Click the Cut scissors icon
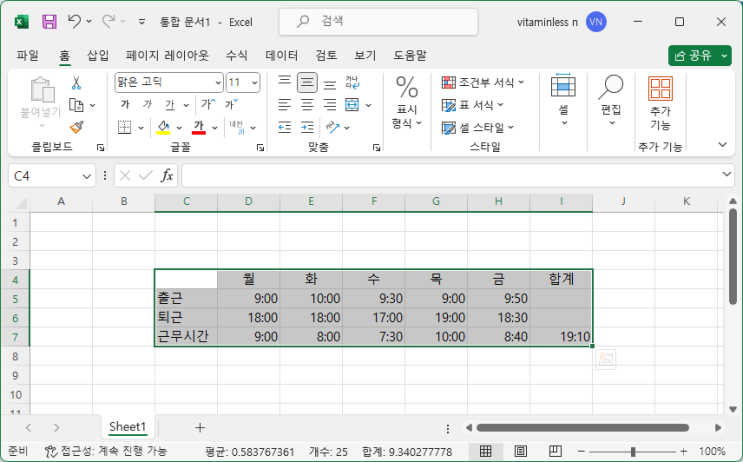 76,83
